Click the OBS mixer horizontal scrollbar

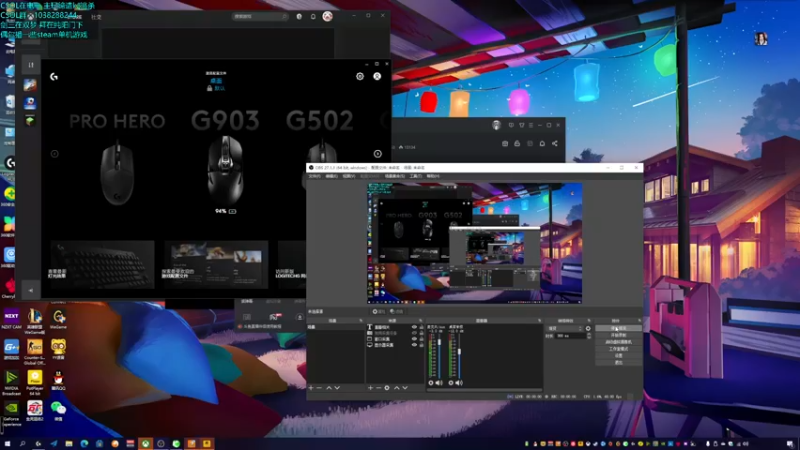485,390
